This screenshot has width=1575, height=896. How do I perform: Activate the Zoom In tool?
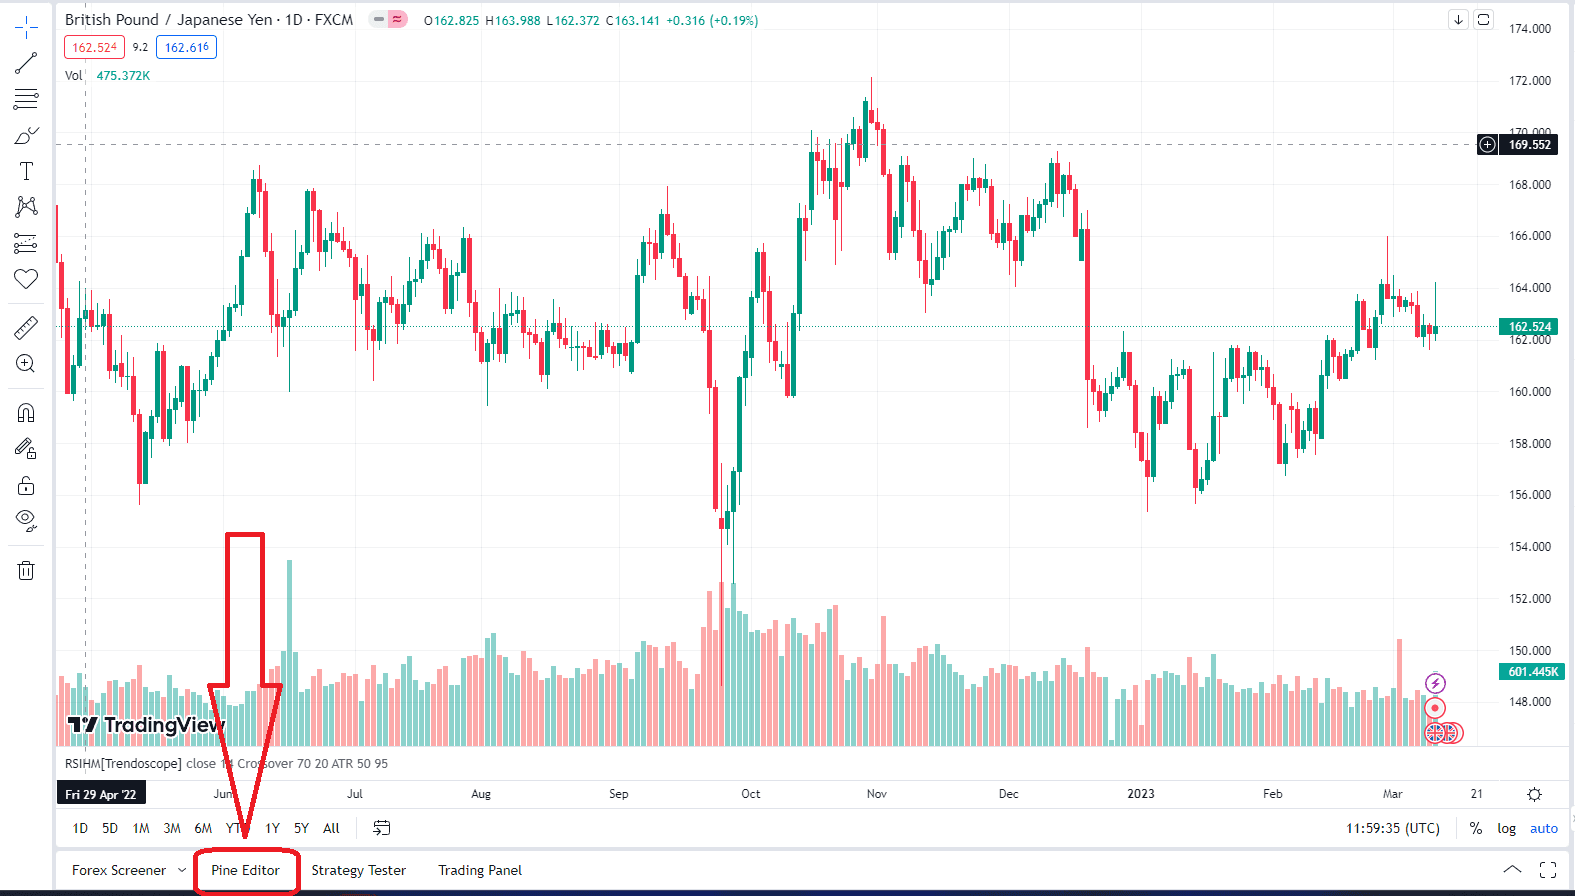tap(26, 363)
